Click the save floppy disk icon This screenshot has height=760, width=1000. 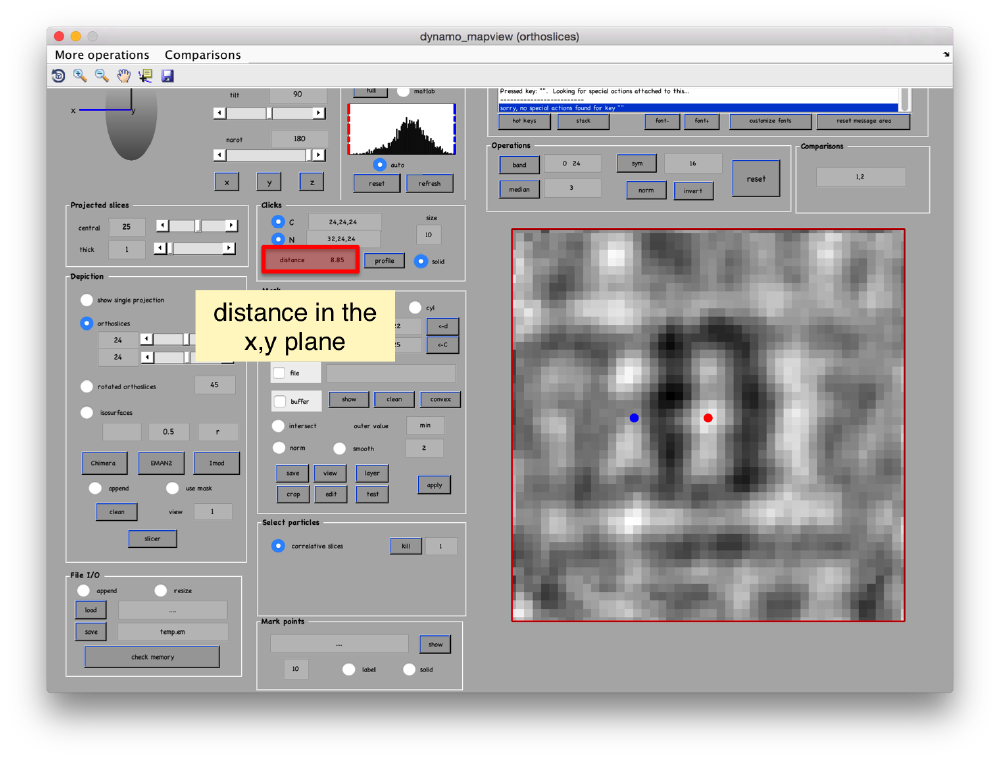(x=167, y=76)
